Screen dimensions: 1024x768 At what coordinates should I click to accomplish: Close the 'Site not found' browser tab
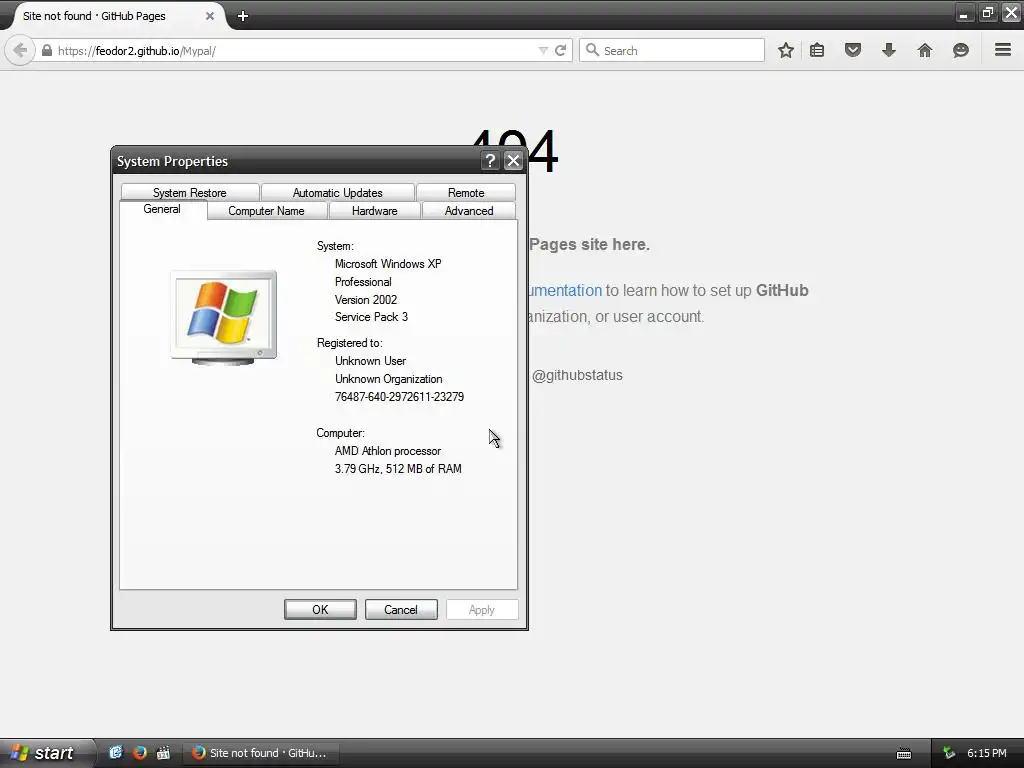[210, 16]
